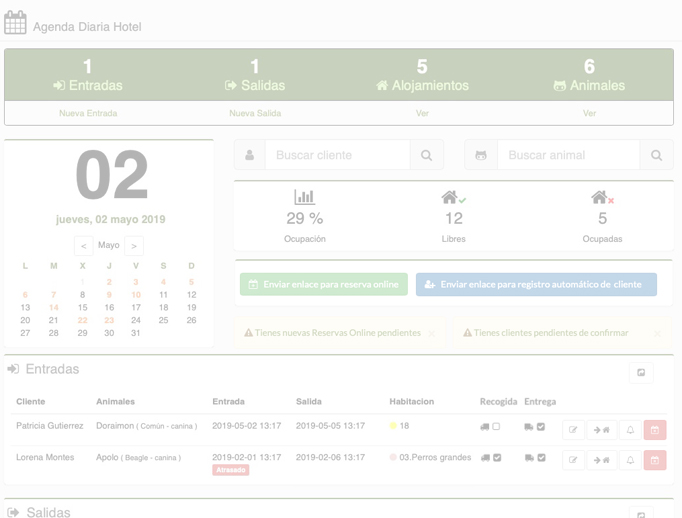The height and width of the screenshot is (518, 682).
Task: Click the Entradas panel expand icon
Action: point(641,373)
